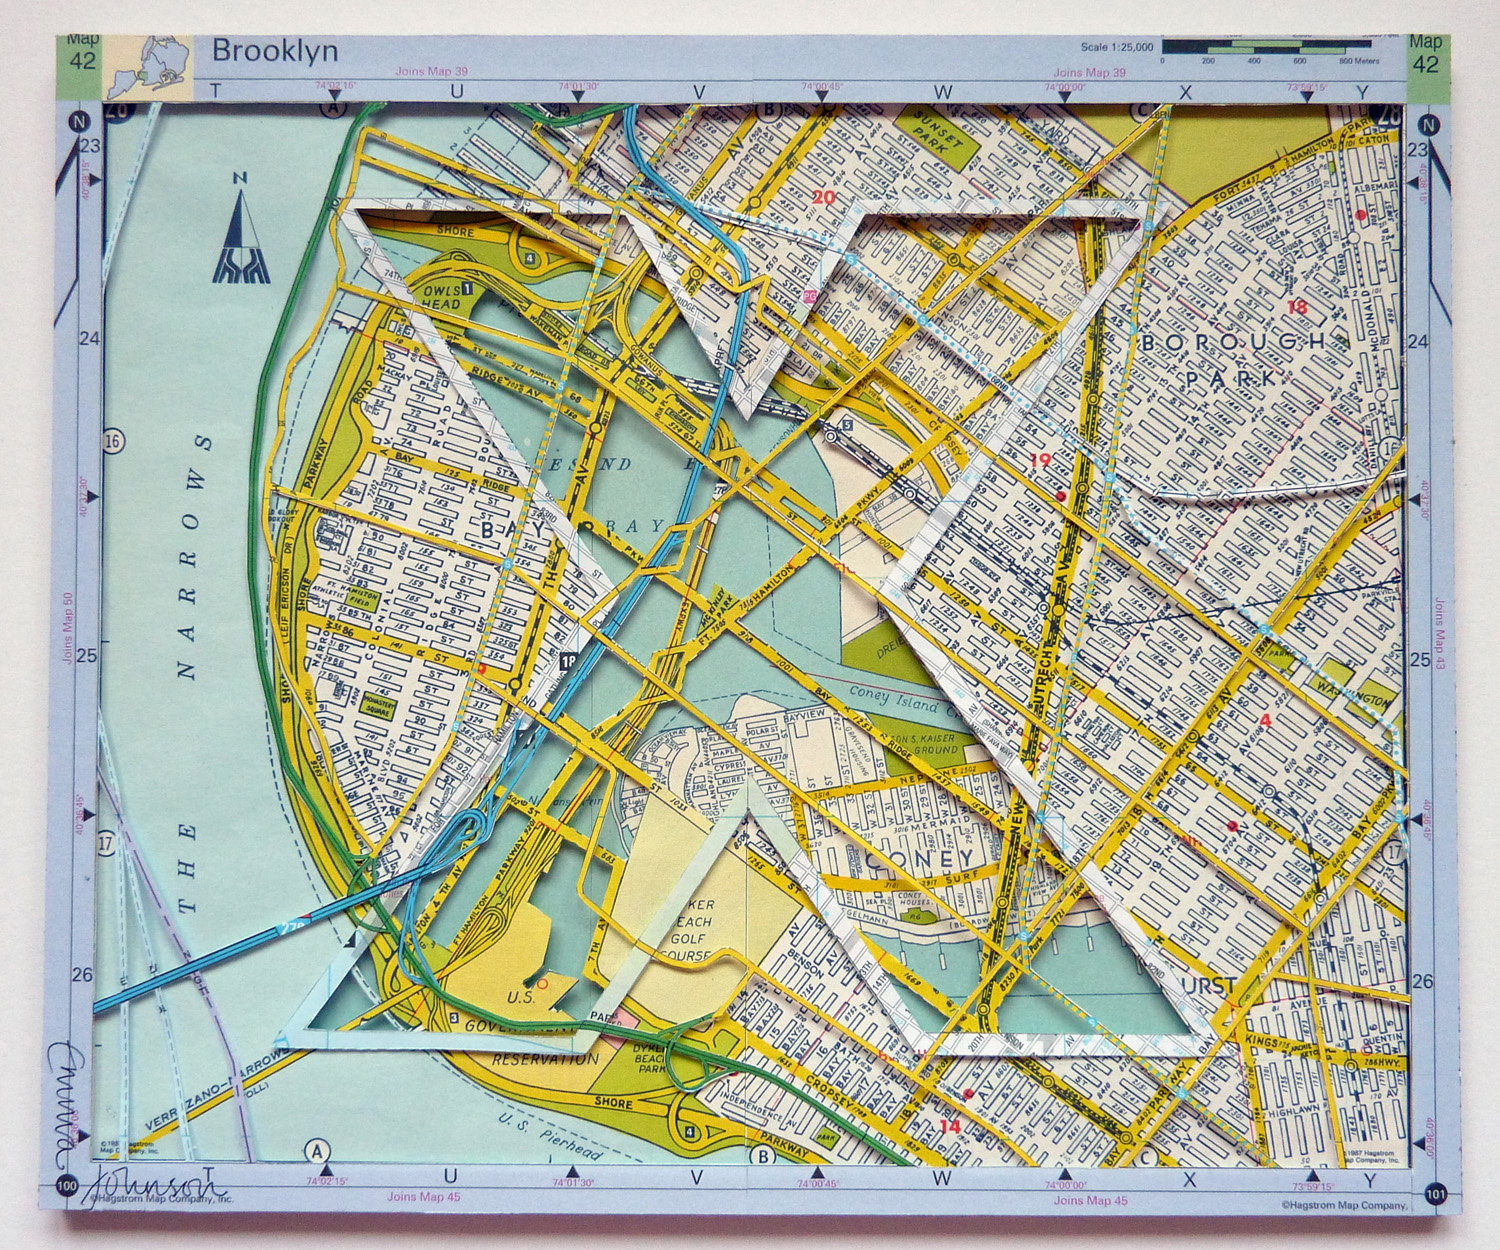This screenshot has height=1250, width=1500.
Task: Click the north arrow compass symbol
Action: point(238,235)
